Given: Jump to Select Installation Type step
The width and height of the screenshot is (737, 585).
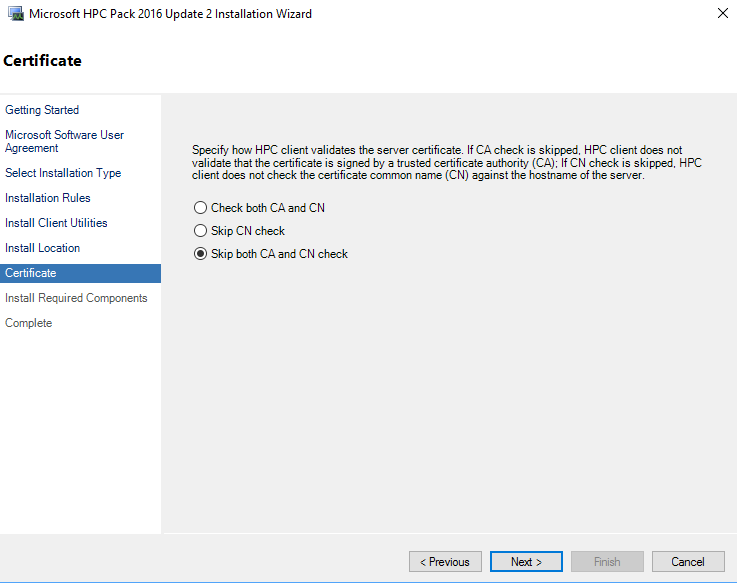Looking at the screenshot, I should click(x=63, y=173).
